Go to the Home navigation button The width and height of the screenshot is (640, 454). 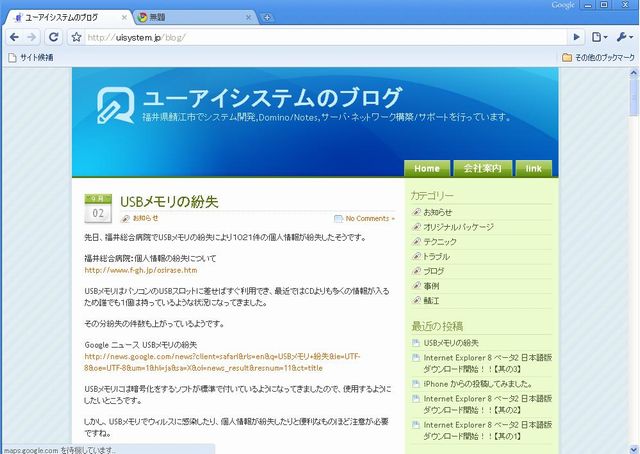427,168
